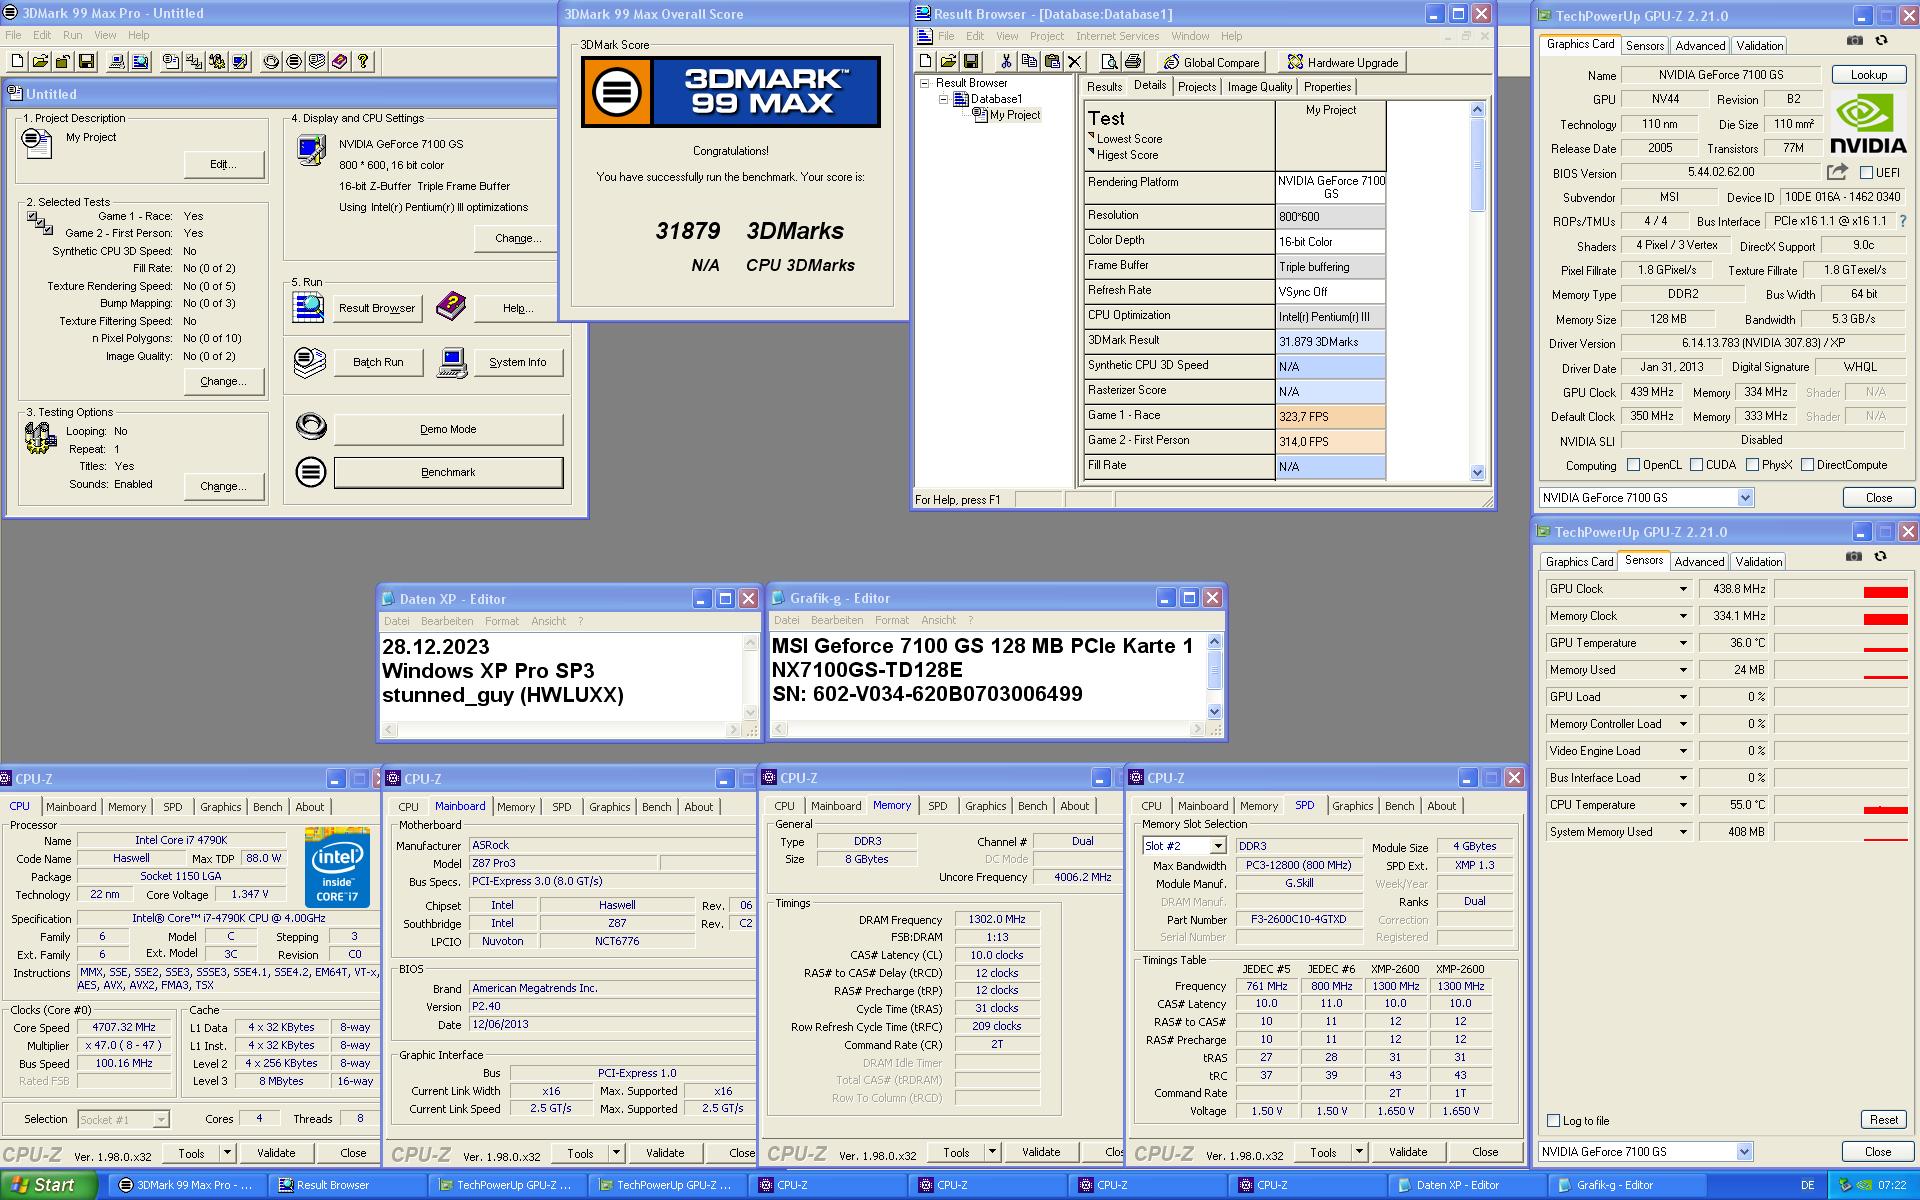
Task: Click Intel Core i7 logo in CPU-Z
Action: tap(337, 866)
